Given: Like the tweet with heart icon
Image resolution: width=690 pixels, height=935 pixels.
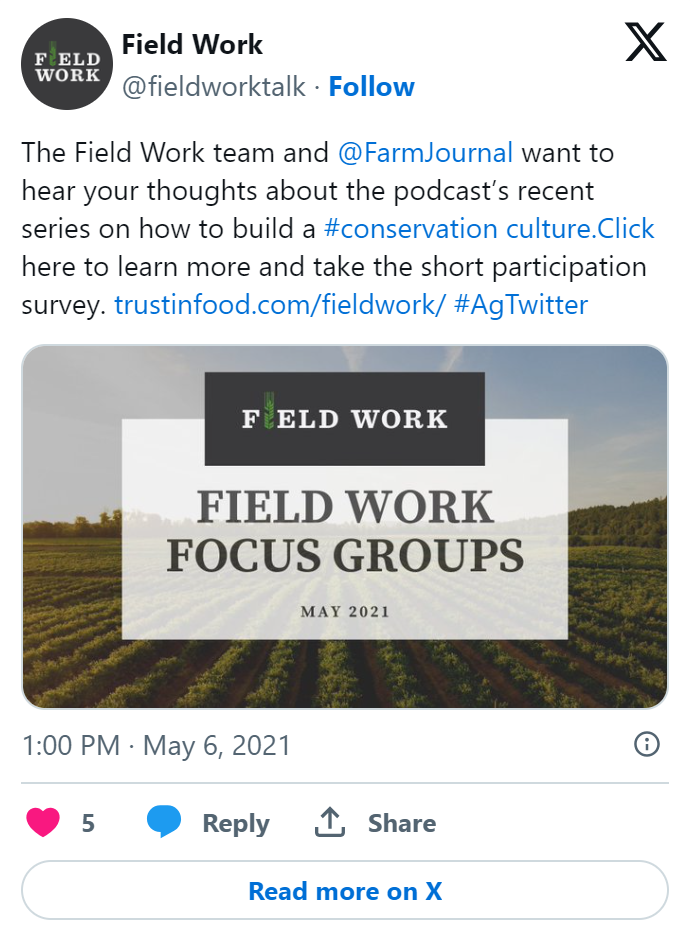Looking at the screenshot, I should pos(41,823).
